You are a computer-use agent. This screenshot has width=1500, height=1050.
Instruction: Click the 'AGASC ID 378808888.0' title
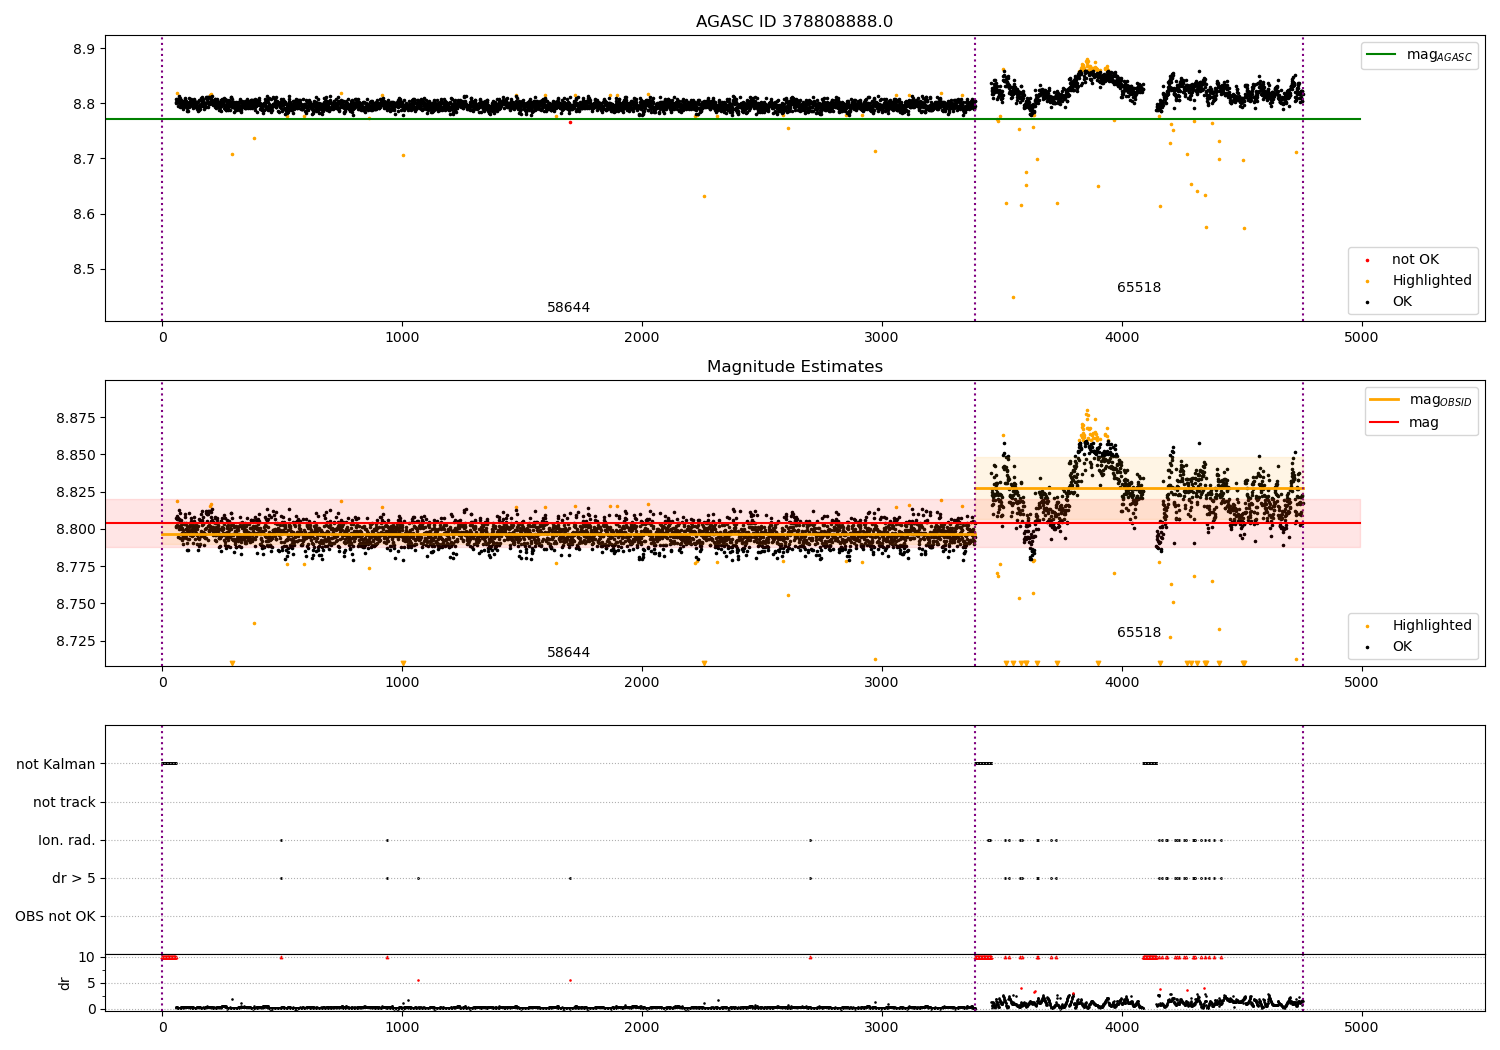(795, 22)
